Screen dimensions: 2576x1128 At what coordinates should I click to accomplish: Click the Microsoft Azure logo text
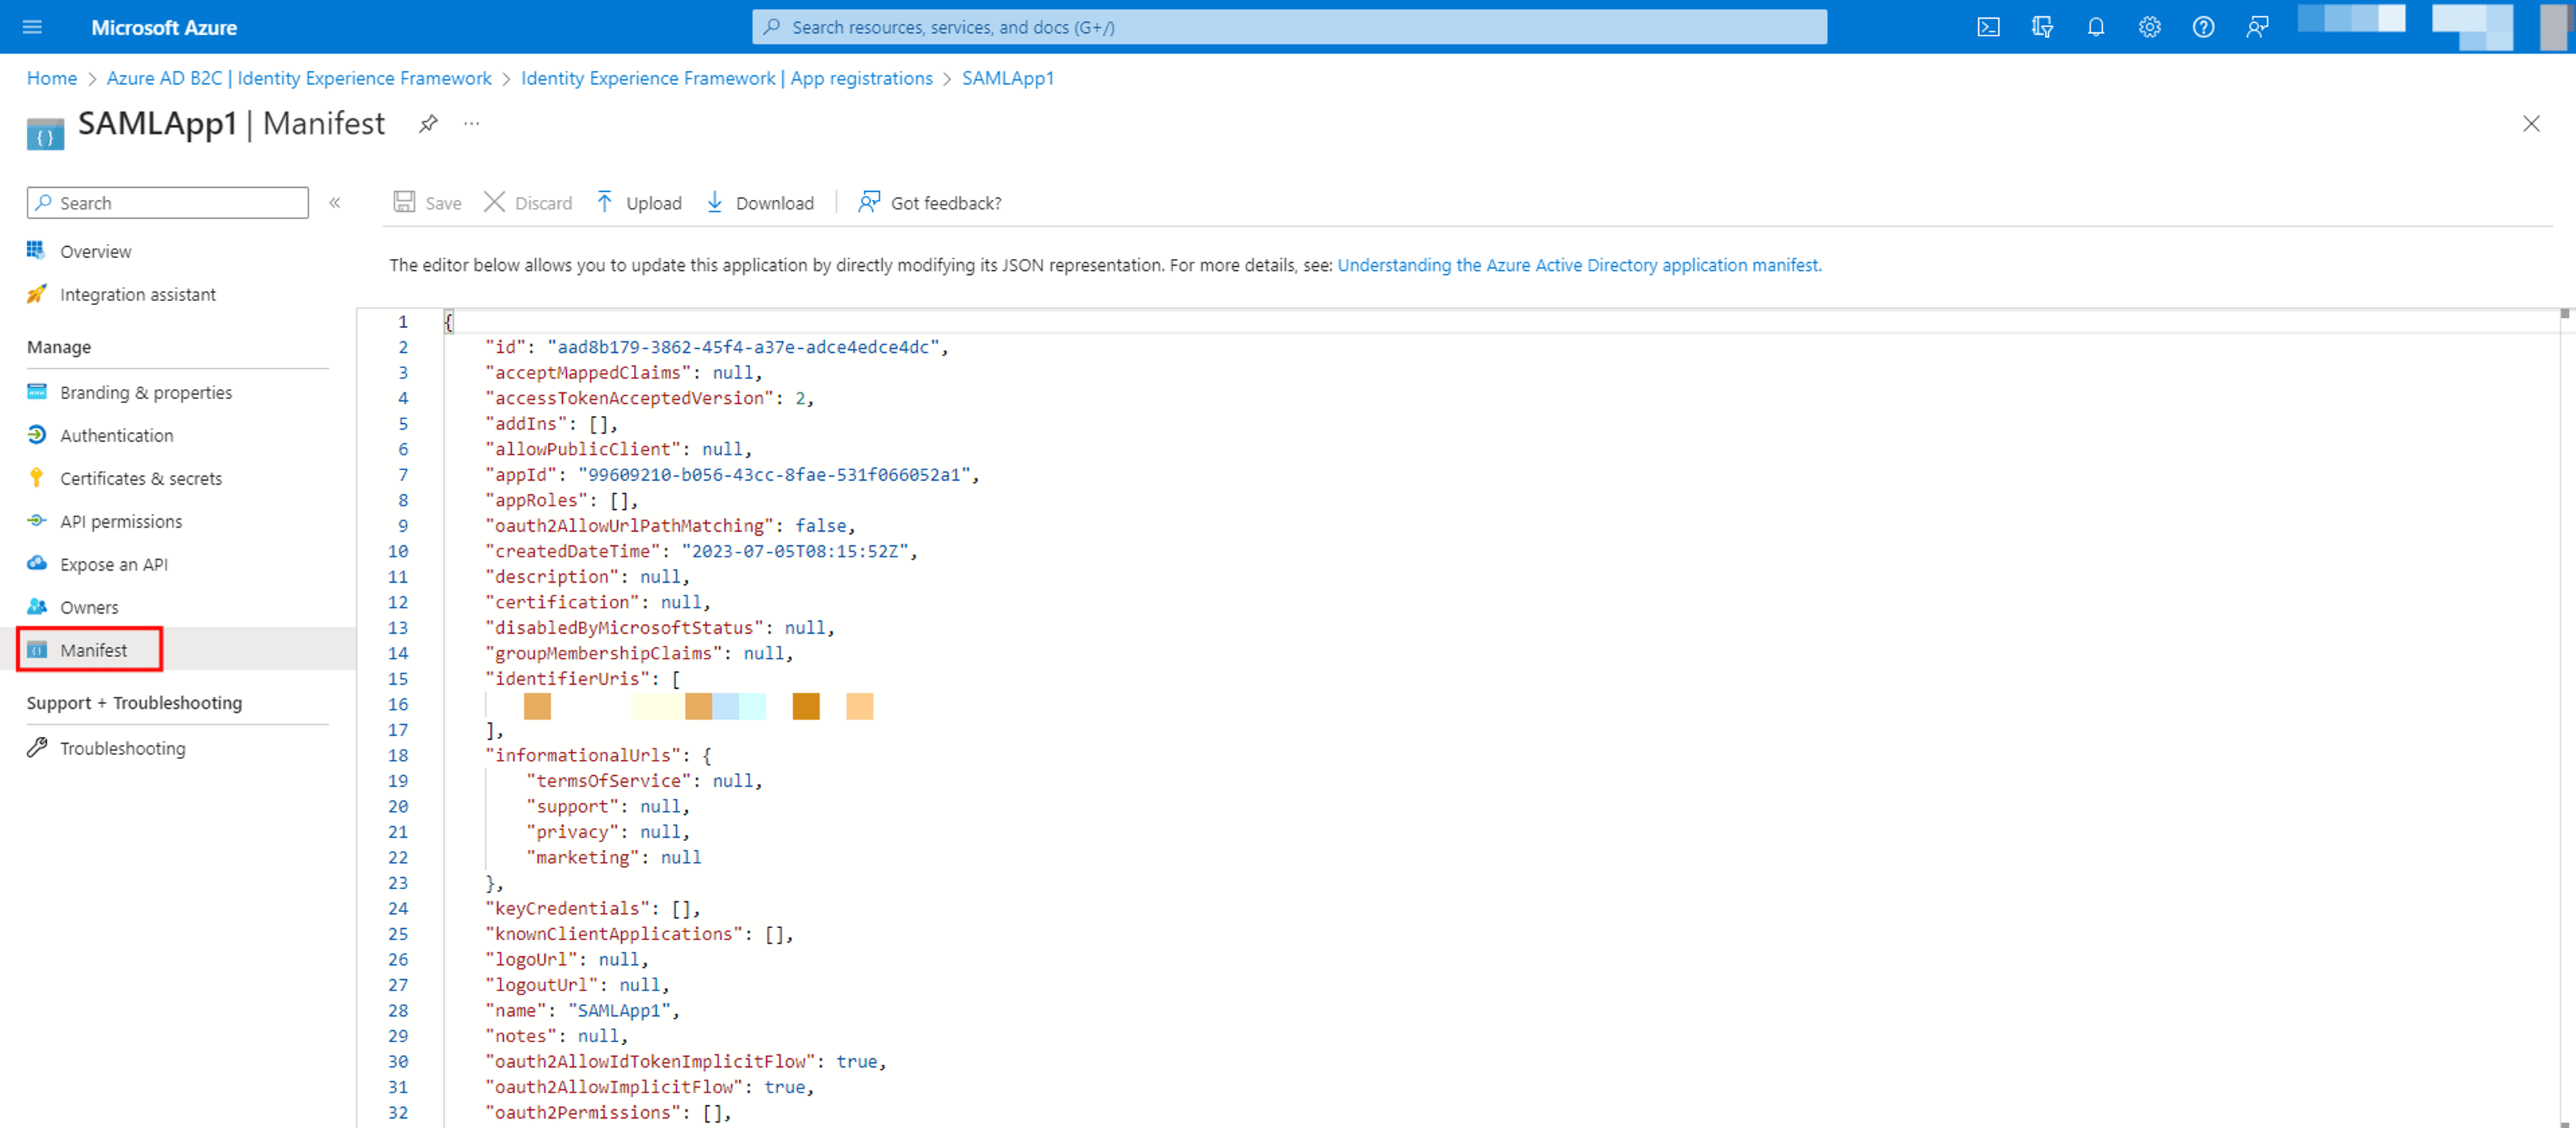(x=164, y=27)
